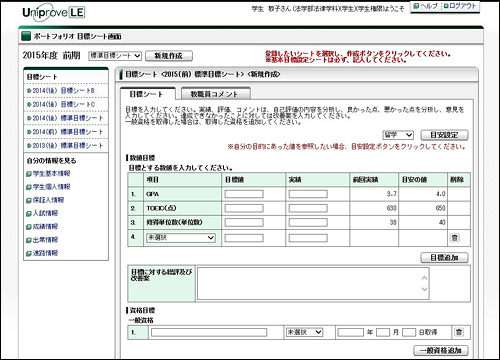The height and width of the screenshot is (360, 500).
Task: Click the trash icon in 一般資格 row 1
Action: click(459, 332)
